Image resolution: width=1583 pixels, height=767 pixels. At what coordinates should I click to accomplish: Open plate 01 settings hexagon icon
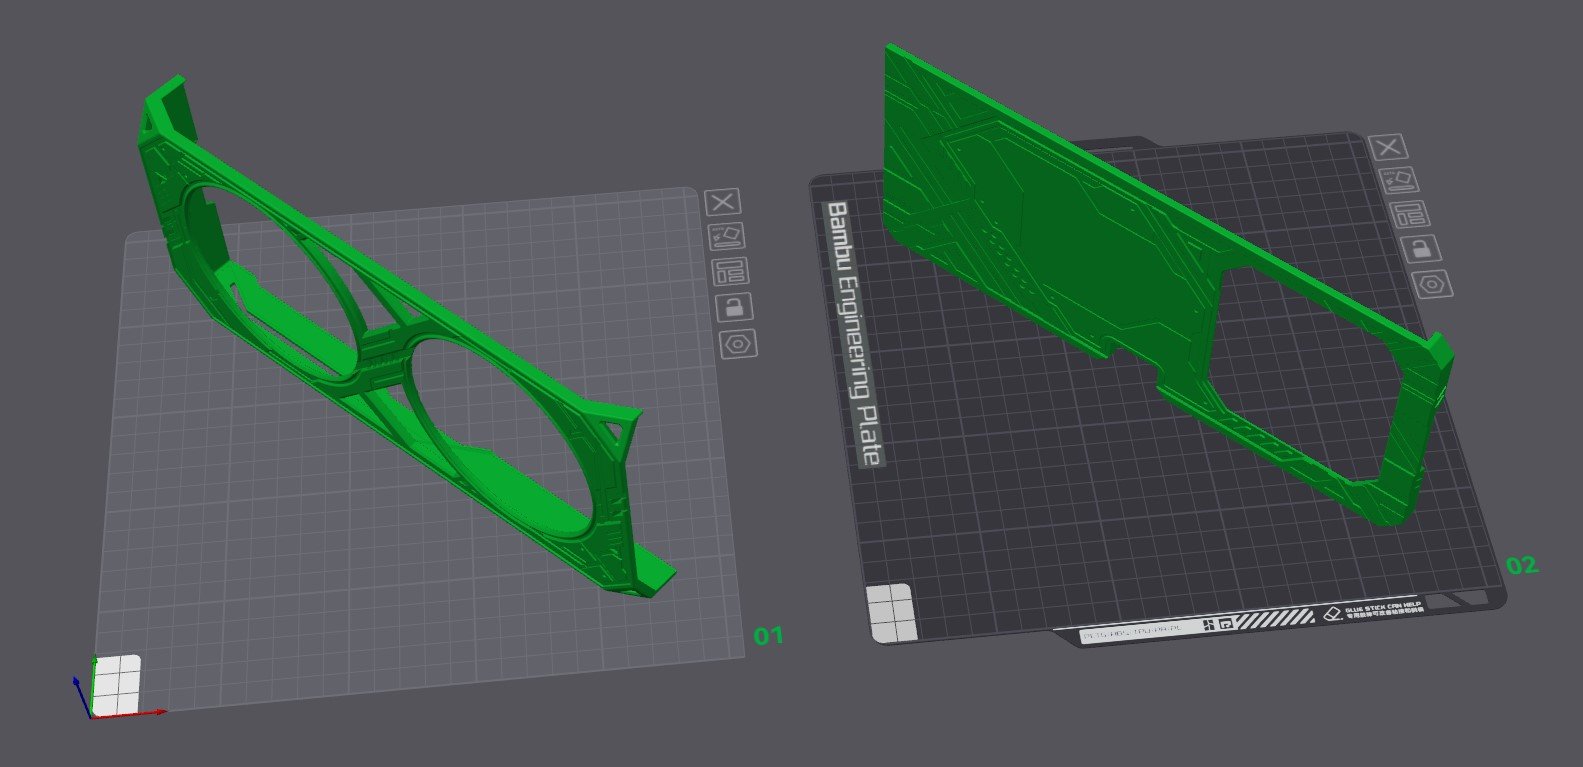(739, 344)
